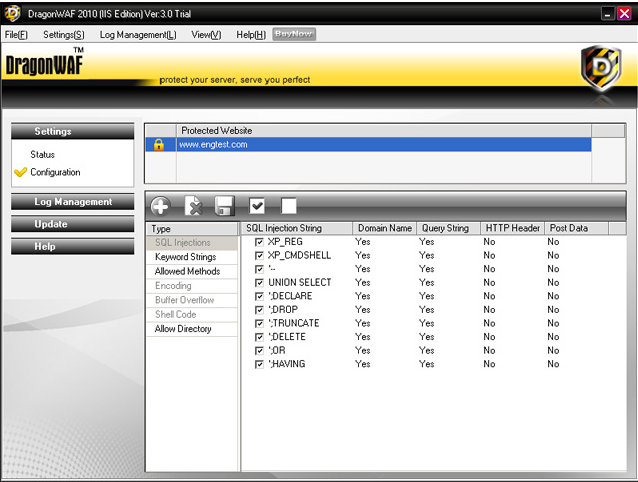Click the Protected Website column header
Viewport: 638px width, 482px height.
(x=384, y=131)
